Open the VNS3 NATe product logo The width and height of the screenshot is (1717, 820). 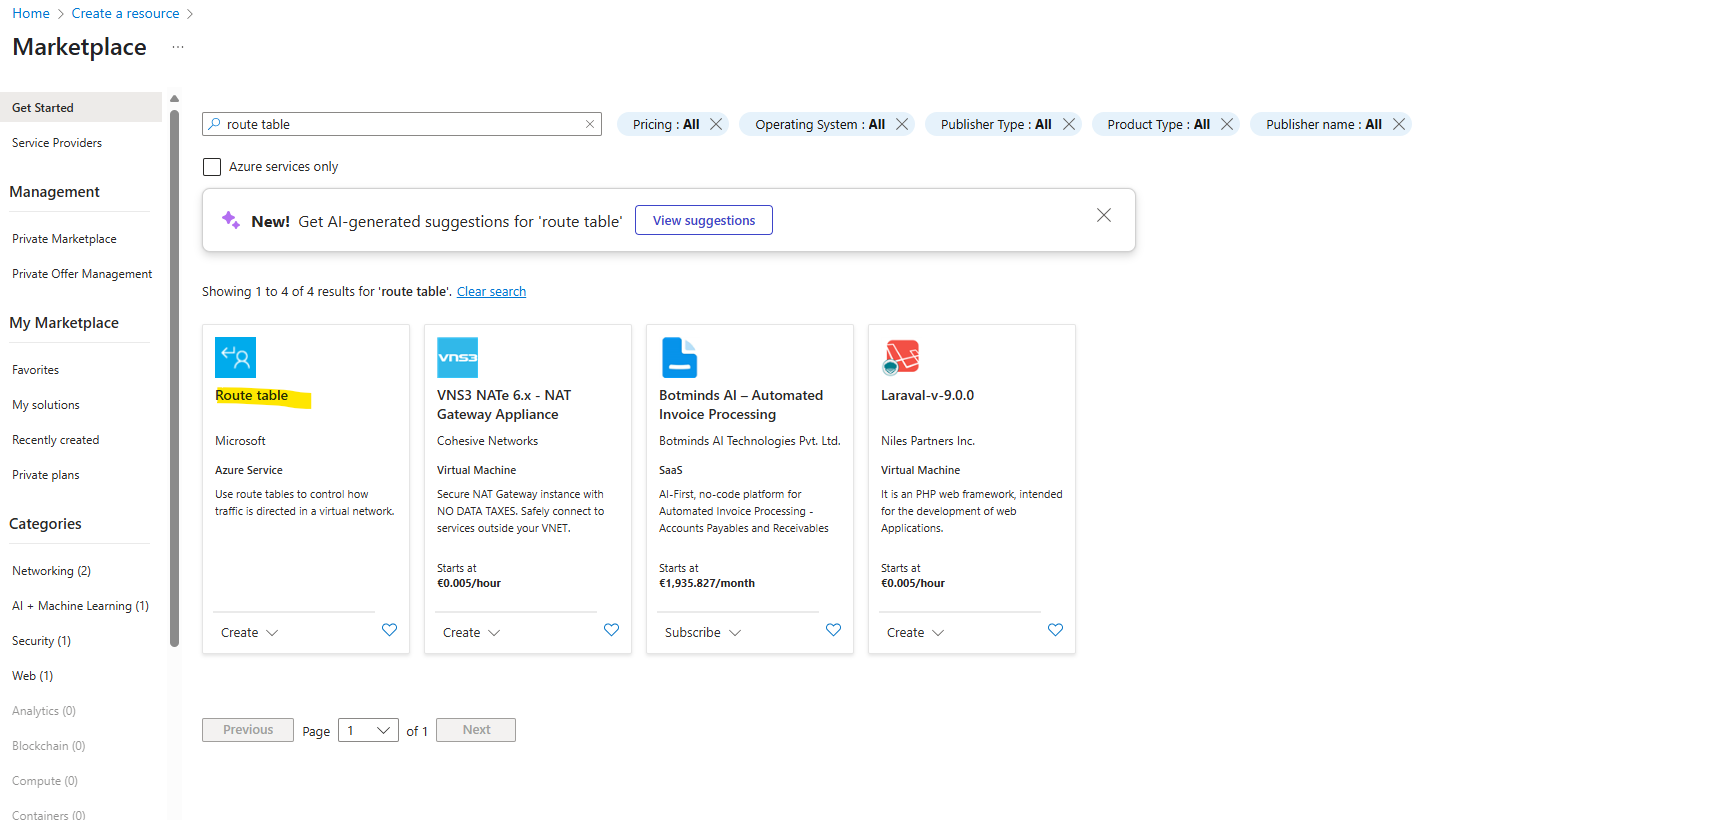click(x=457, y=357)
